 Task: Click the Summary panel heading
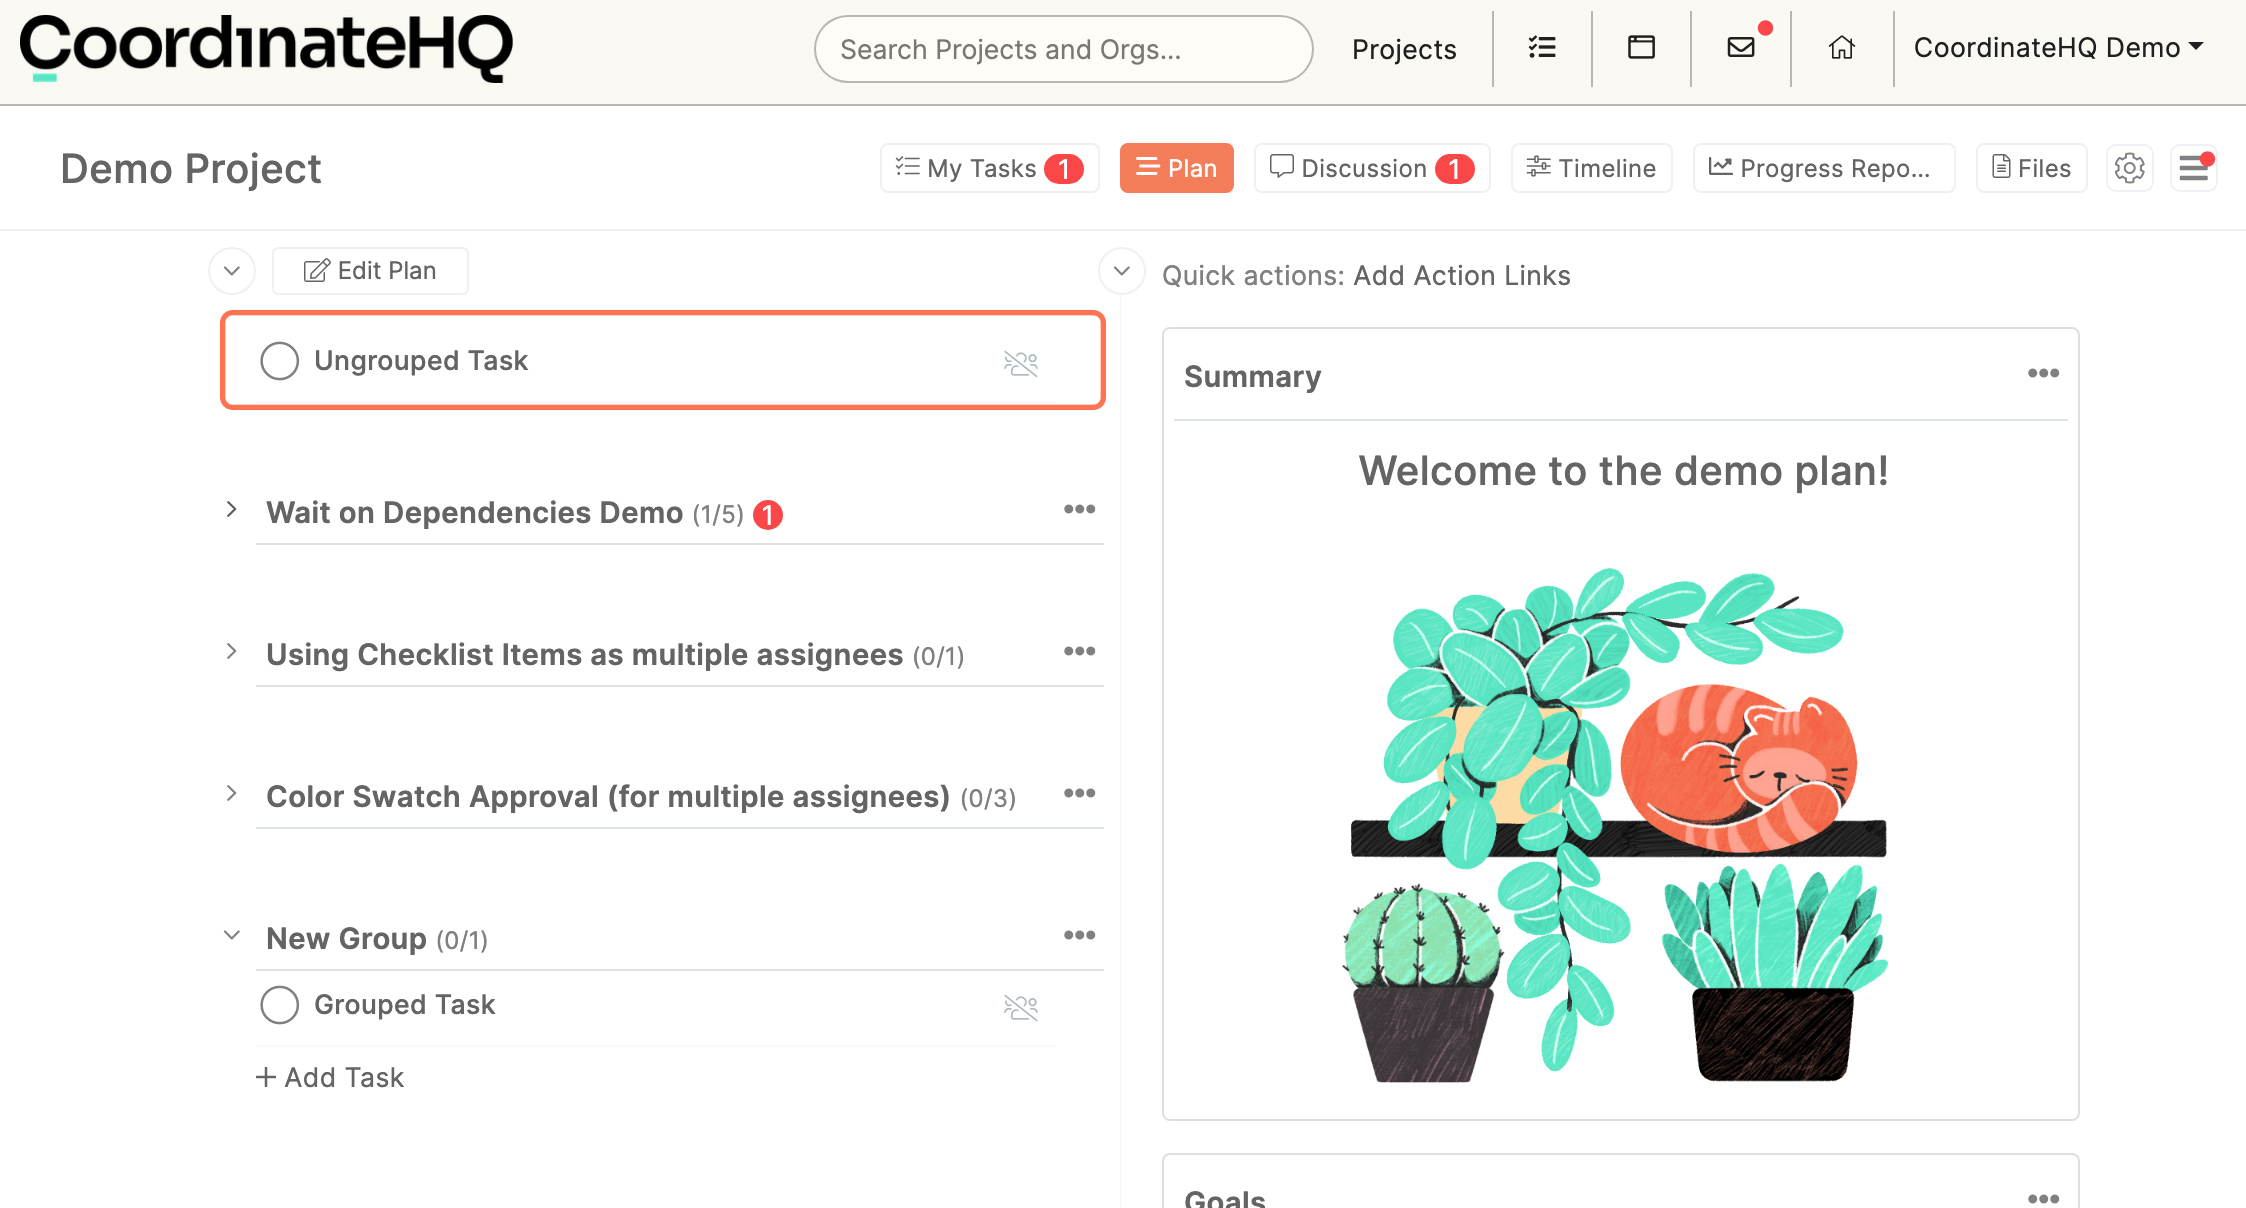(1252, 377)
